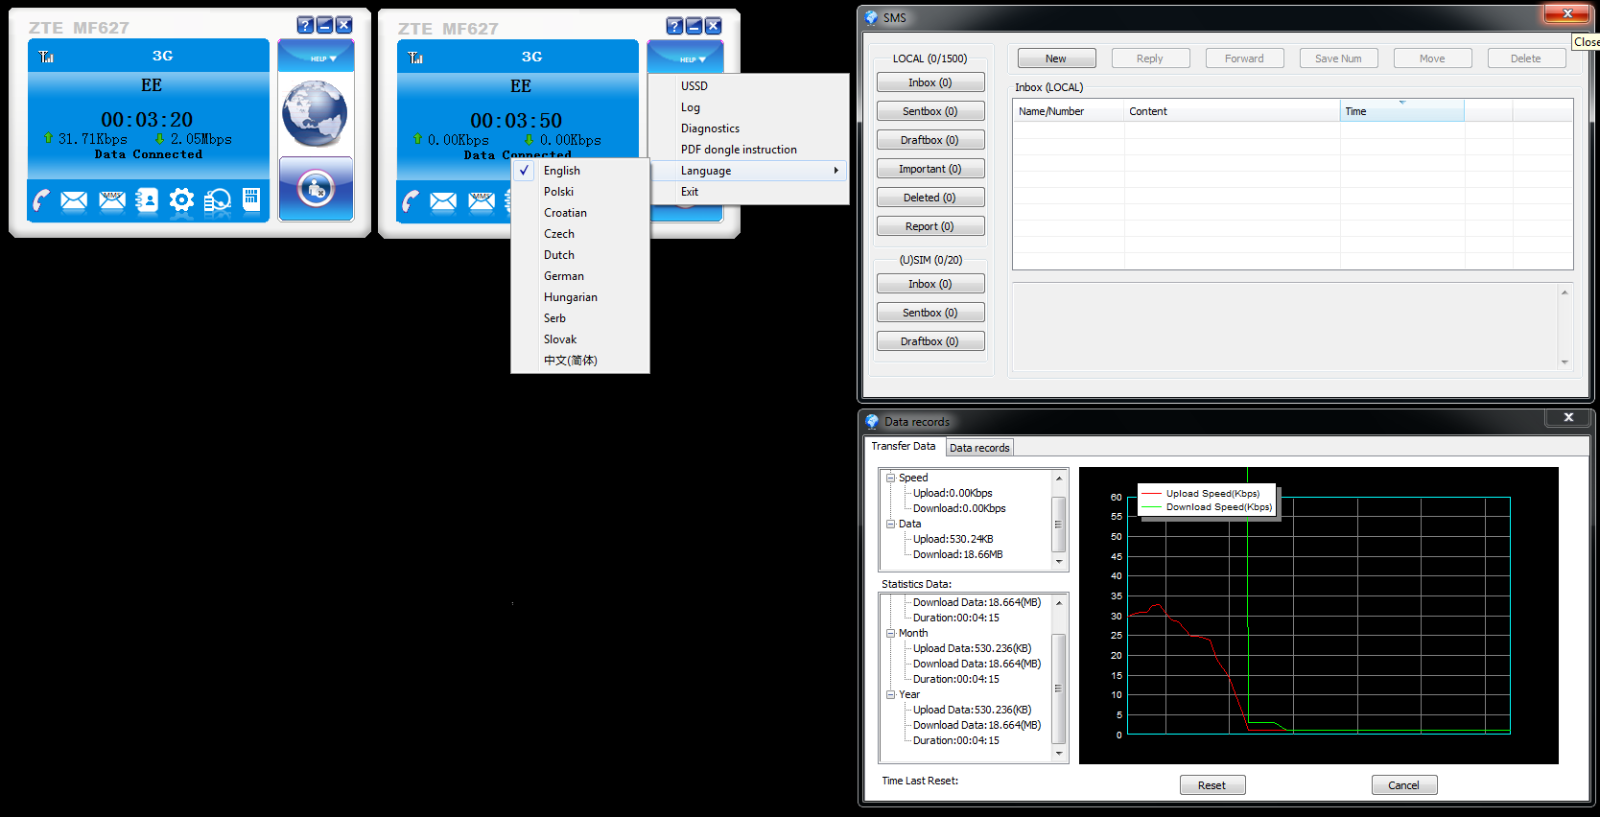The height and width of the screenshot is (817, 1600).
Task: Click the signal strength icon in the 00:03:50 ZTE window
Action: tap(415, 58)
